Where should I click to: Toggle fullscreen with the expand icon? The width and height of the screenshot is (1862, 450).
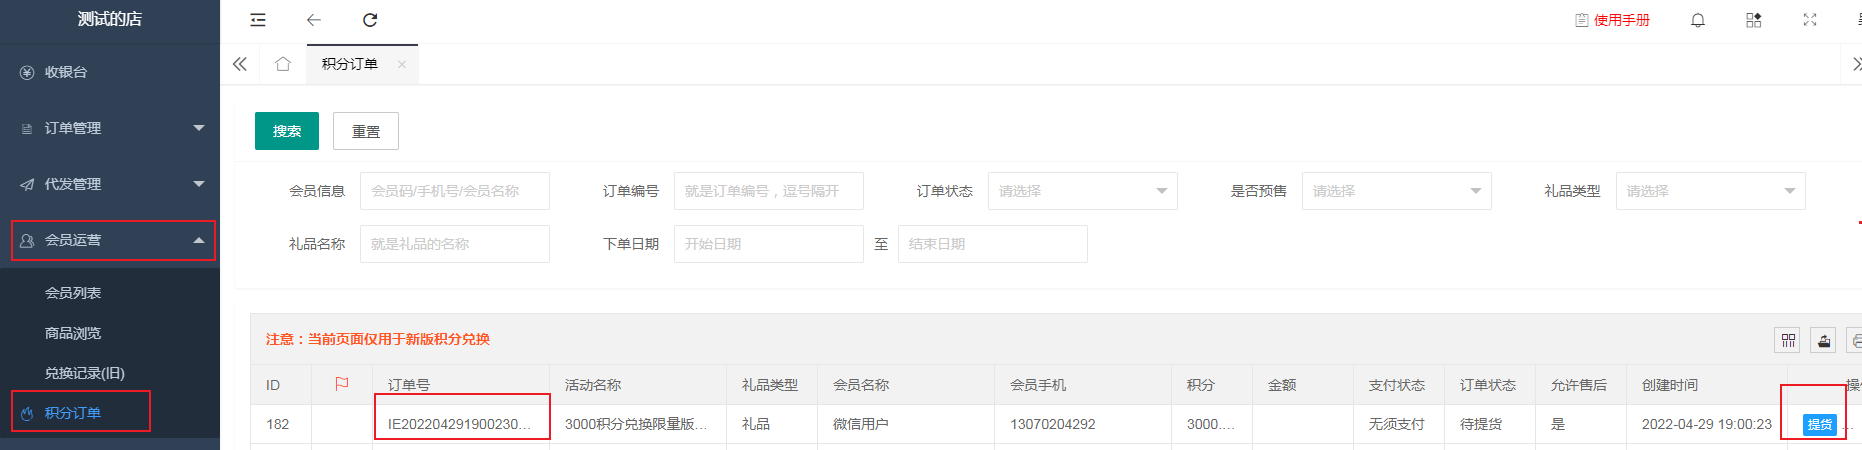click(1810, 20)
